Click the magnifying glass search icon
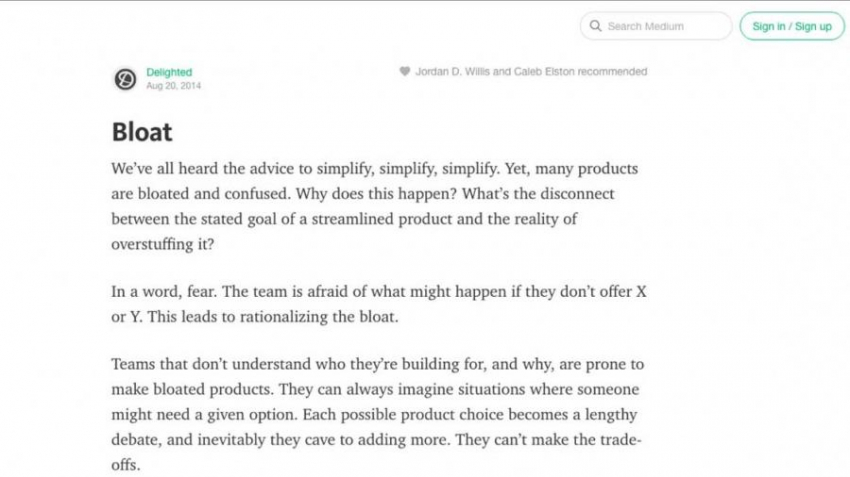Screen dimensions: 850x477 point(596,26)
